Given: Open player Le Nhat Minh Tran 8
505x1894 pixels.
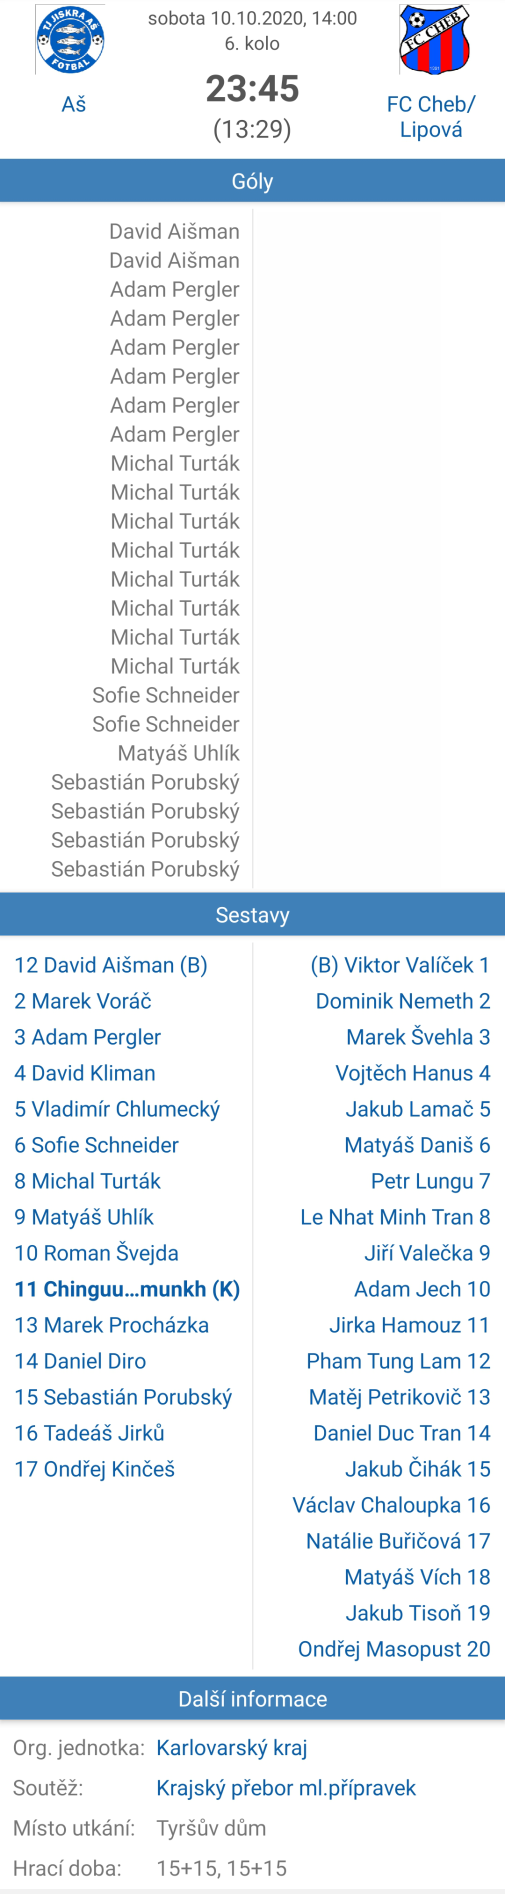Looking at the screenshot, I should pos(395,1217).
